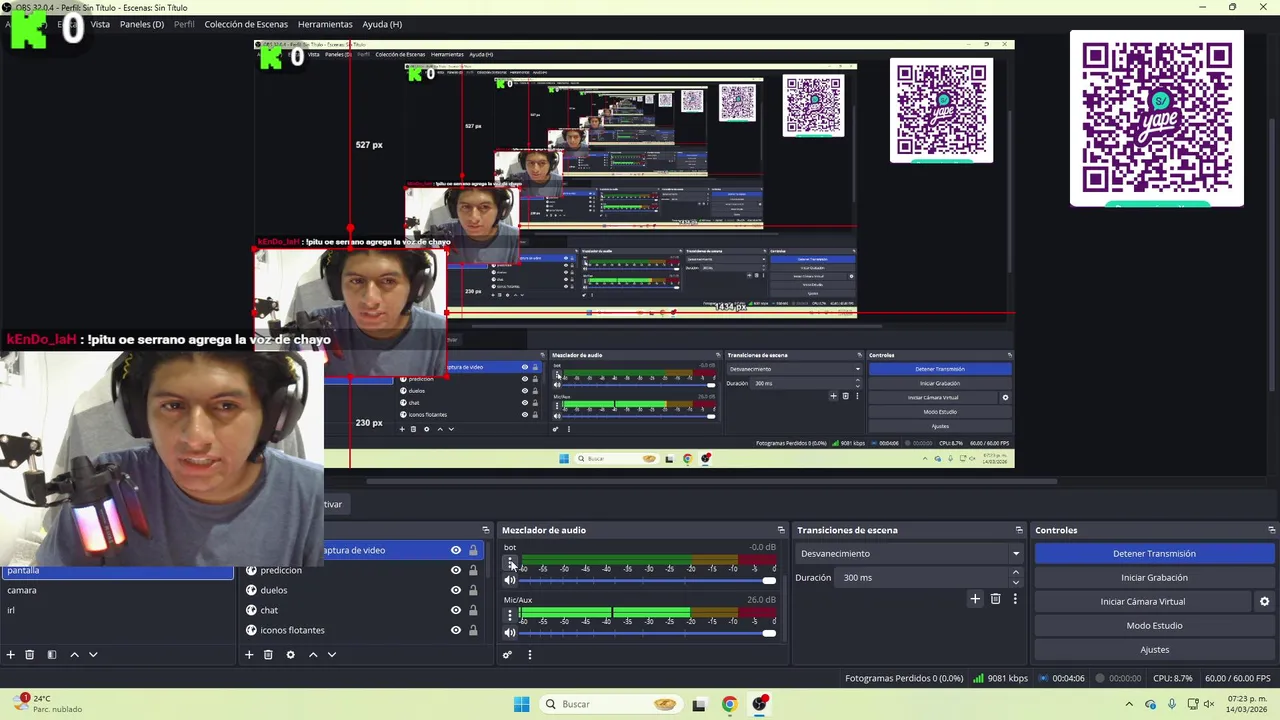Open scene filters icon in Scenes toolbar
Image resolution: width=1280 pixels, height=720 pixels.
(50, 655)
